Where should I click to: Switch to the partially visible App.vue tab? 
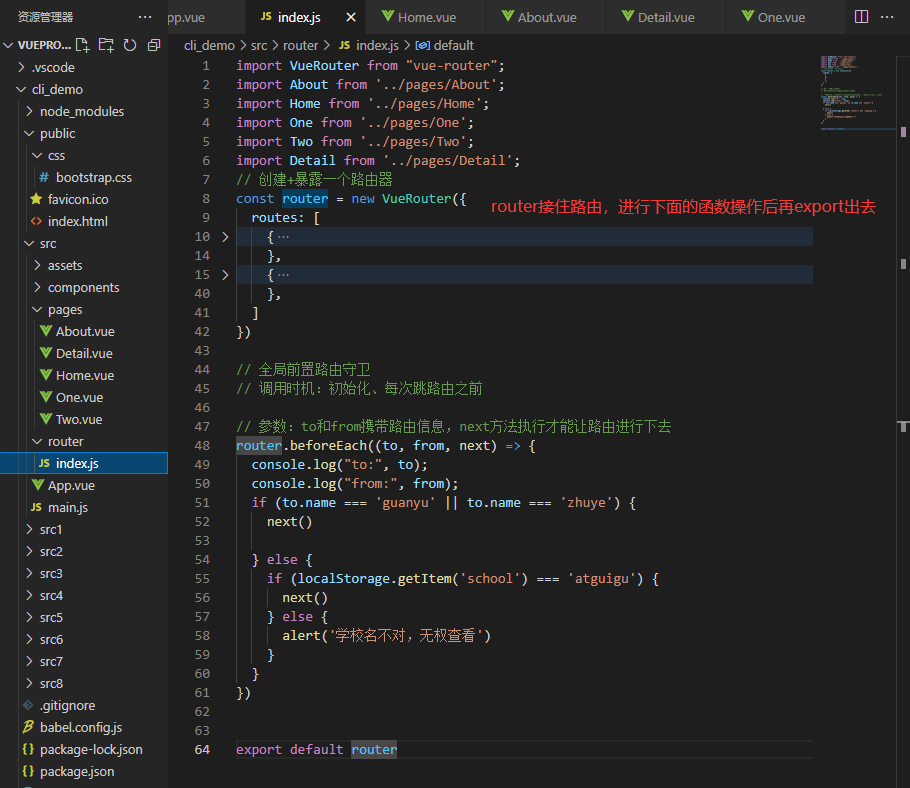[206, 17]
